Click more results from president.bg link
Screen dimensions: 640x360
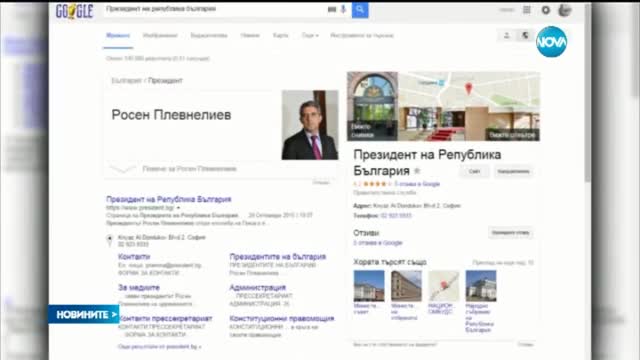(x=159, y=347)
